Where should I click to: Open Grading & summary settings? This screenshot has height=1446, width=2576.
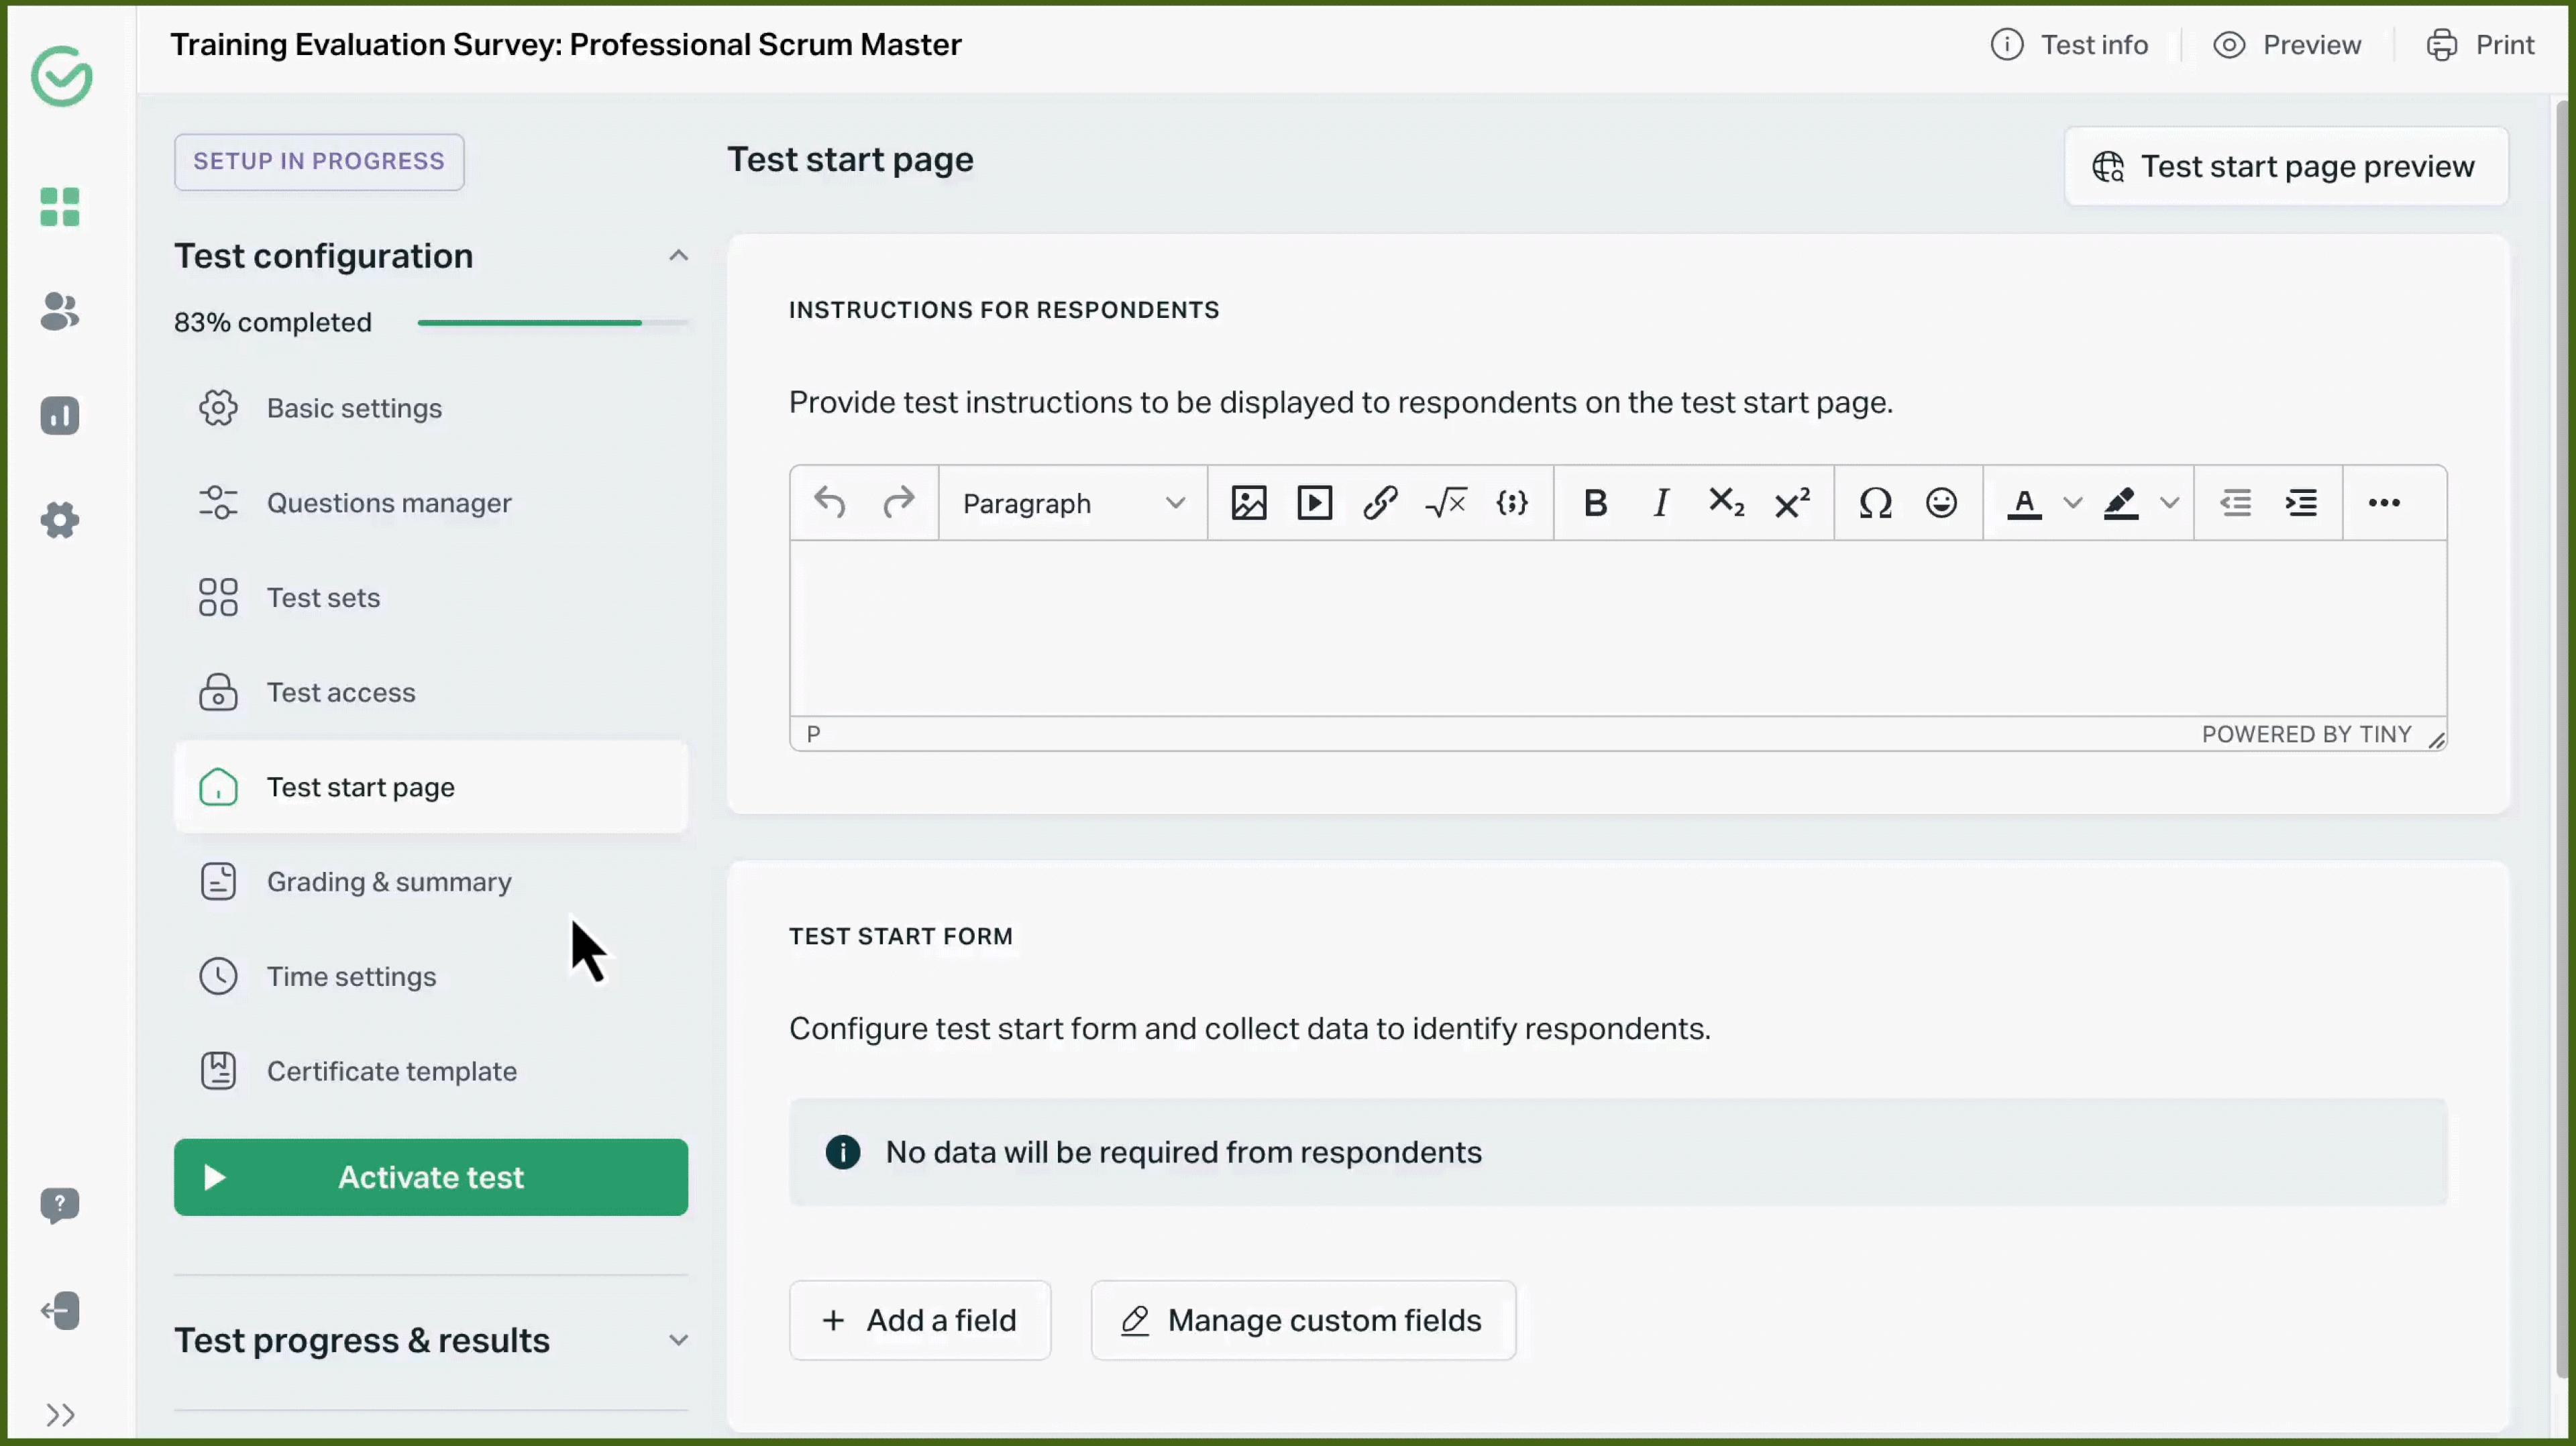389,882
